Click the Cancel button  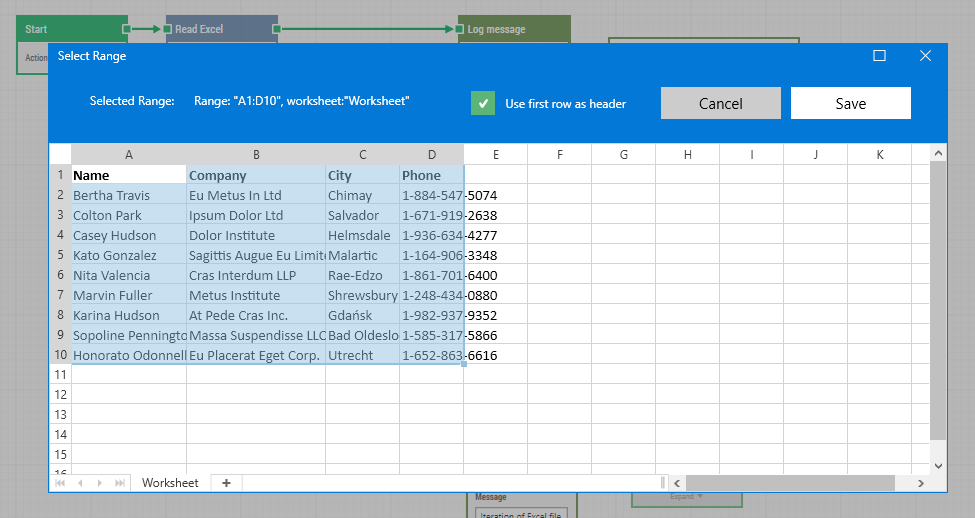(x=721, y=103)
